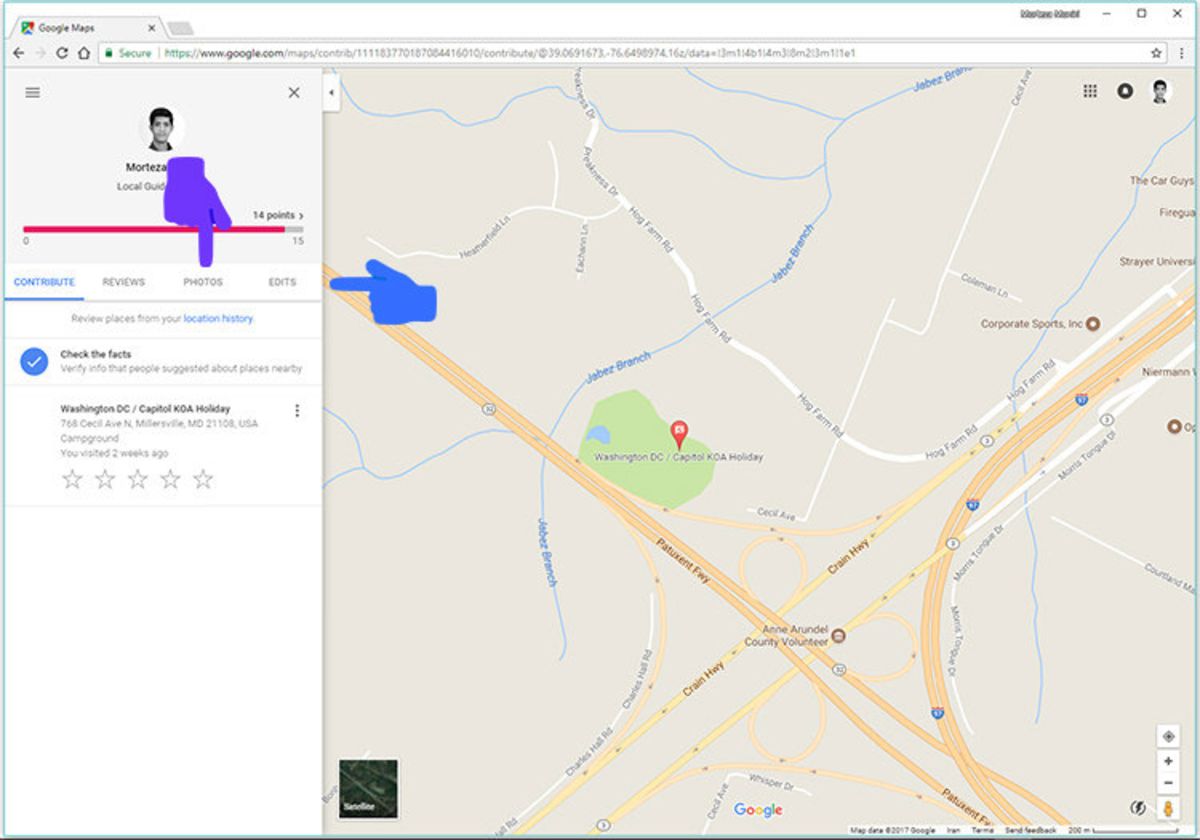This screenshot has width=1200, height=840.
Task: Collapse the side panel arrow
Action: point(330,92)
